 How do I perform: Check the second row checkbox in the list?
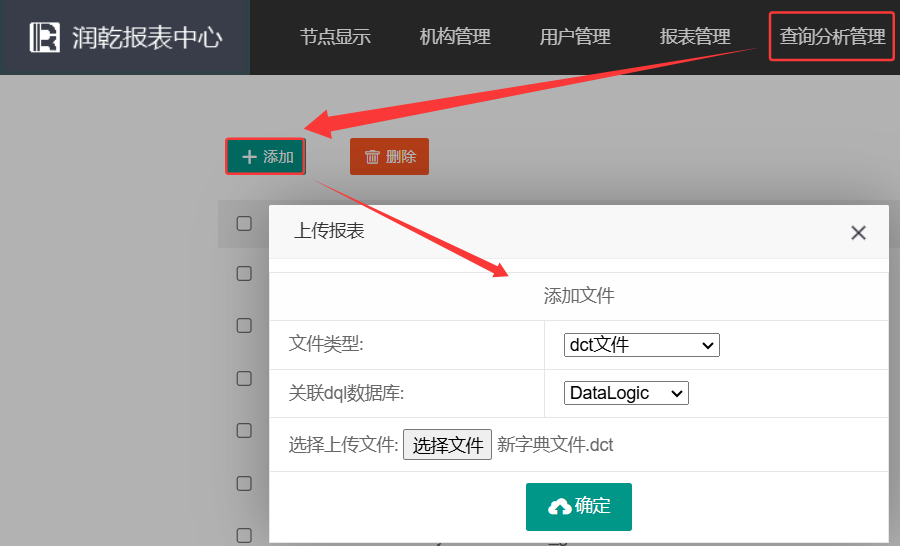(x=244, y=325)
